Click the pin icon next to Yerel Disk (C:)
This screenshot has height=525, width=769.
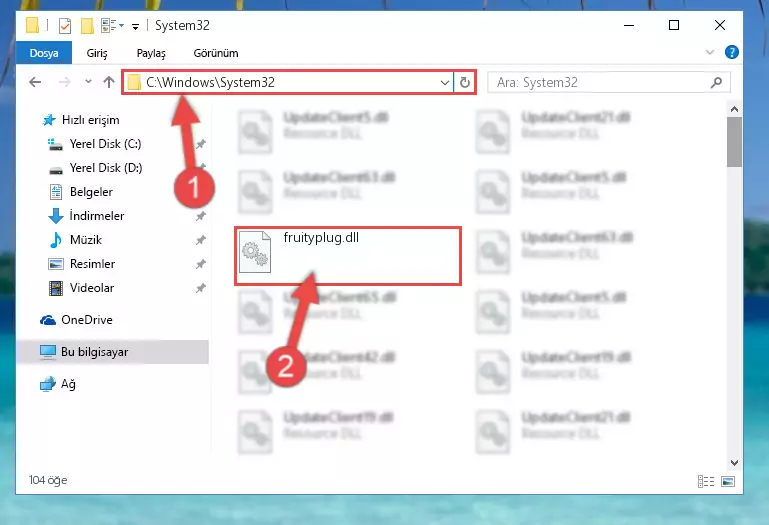pos(201,144)
